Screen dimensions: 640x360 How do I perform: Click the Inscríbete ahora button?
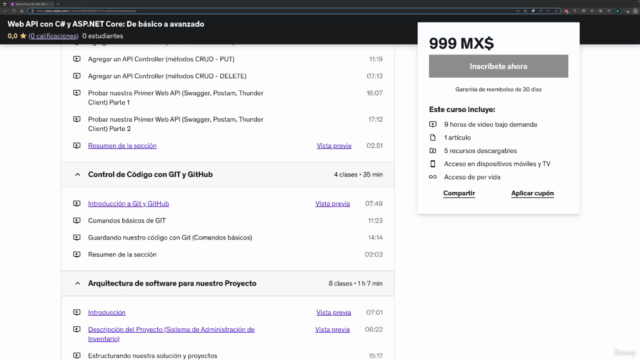click(498, 66)
